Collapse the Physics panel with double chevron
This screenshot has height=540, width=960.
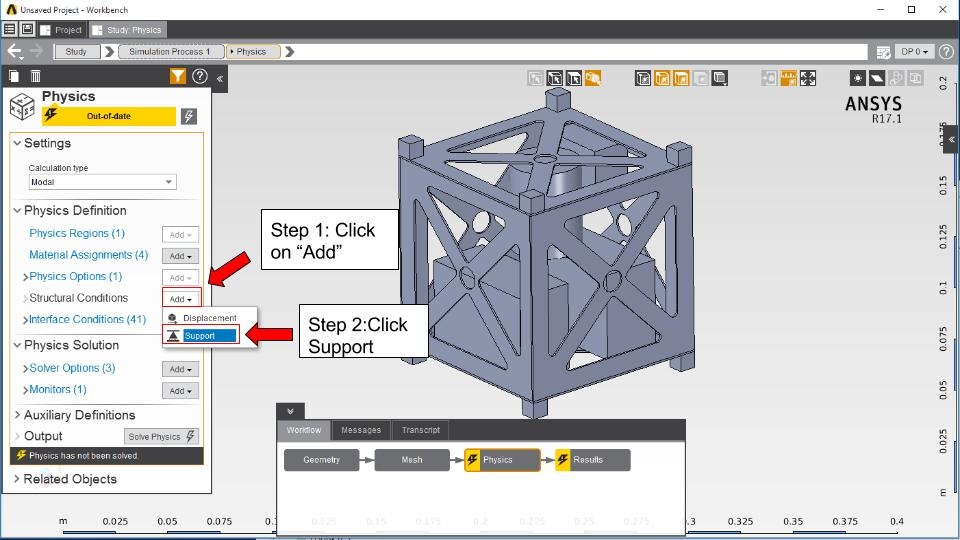[220, 78]
